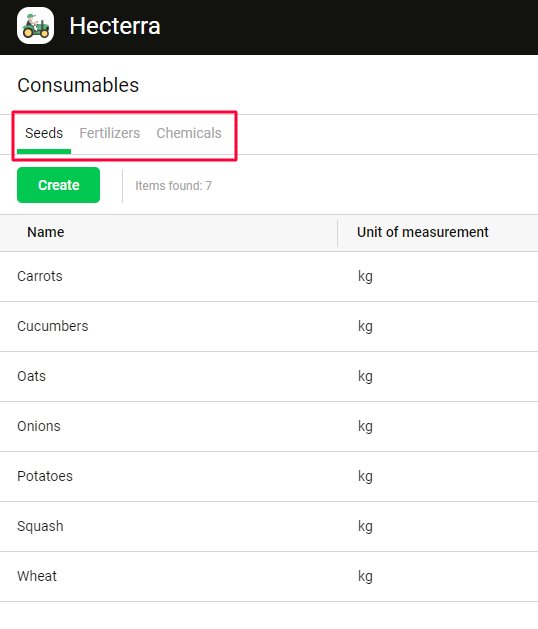Viewport: 538px width, 629px height.
Task: Click the kg unit for Potatoes
Action: [365, 477]
